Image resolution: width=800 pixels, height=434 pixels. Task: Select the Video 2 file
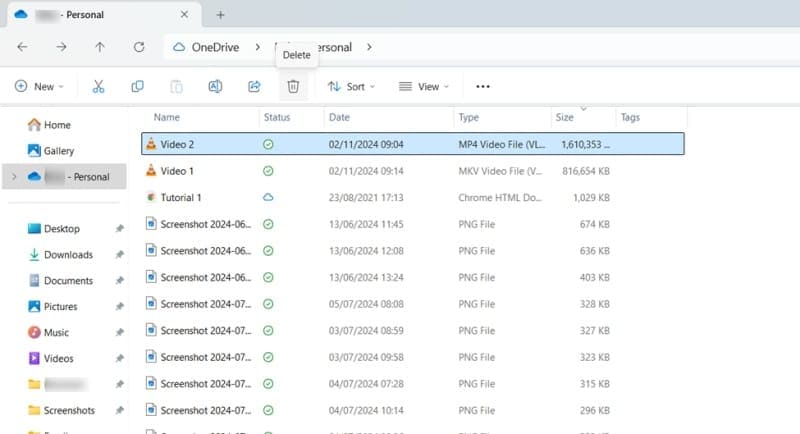pos(413,144)
